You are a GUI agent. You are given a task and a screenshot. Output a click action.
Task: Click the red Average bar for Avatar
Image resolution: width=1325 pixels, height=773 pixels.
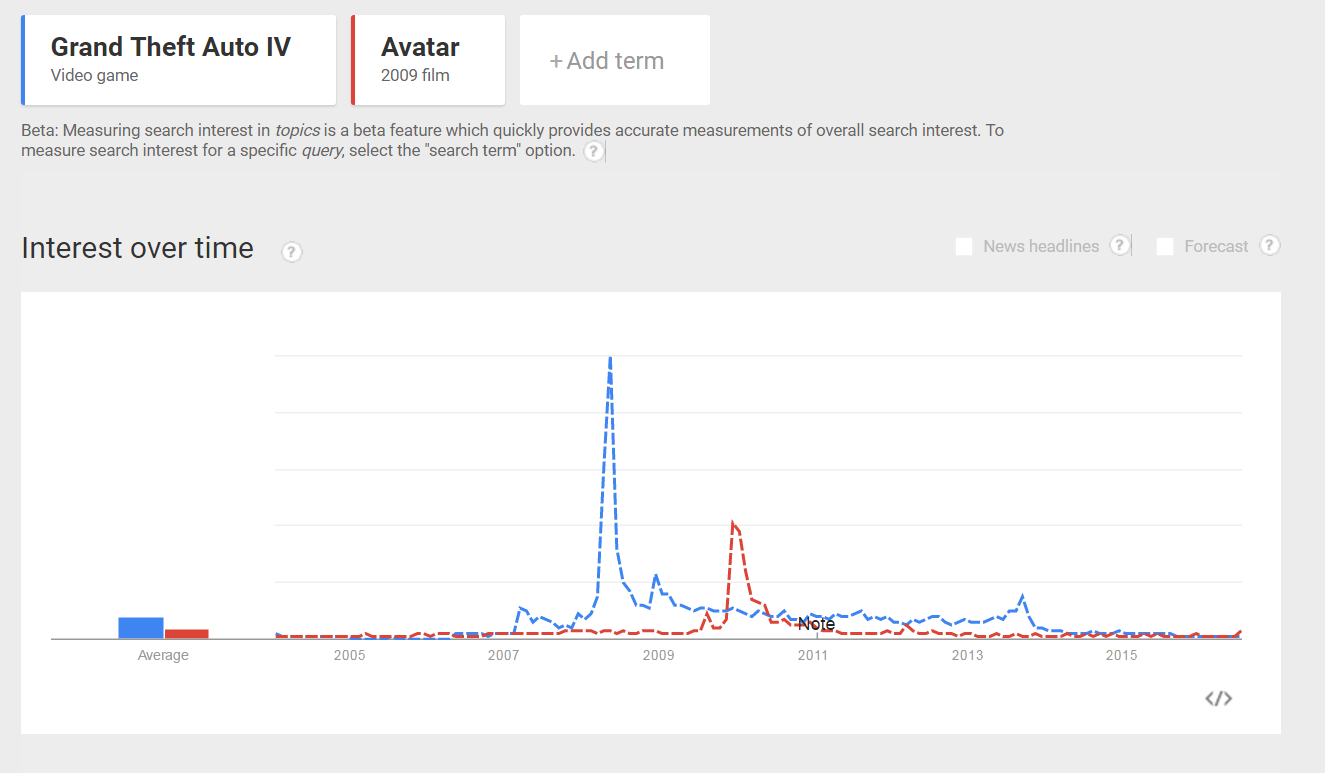[187, 634]
